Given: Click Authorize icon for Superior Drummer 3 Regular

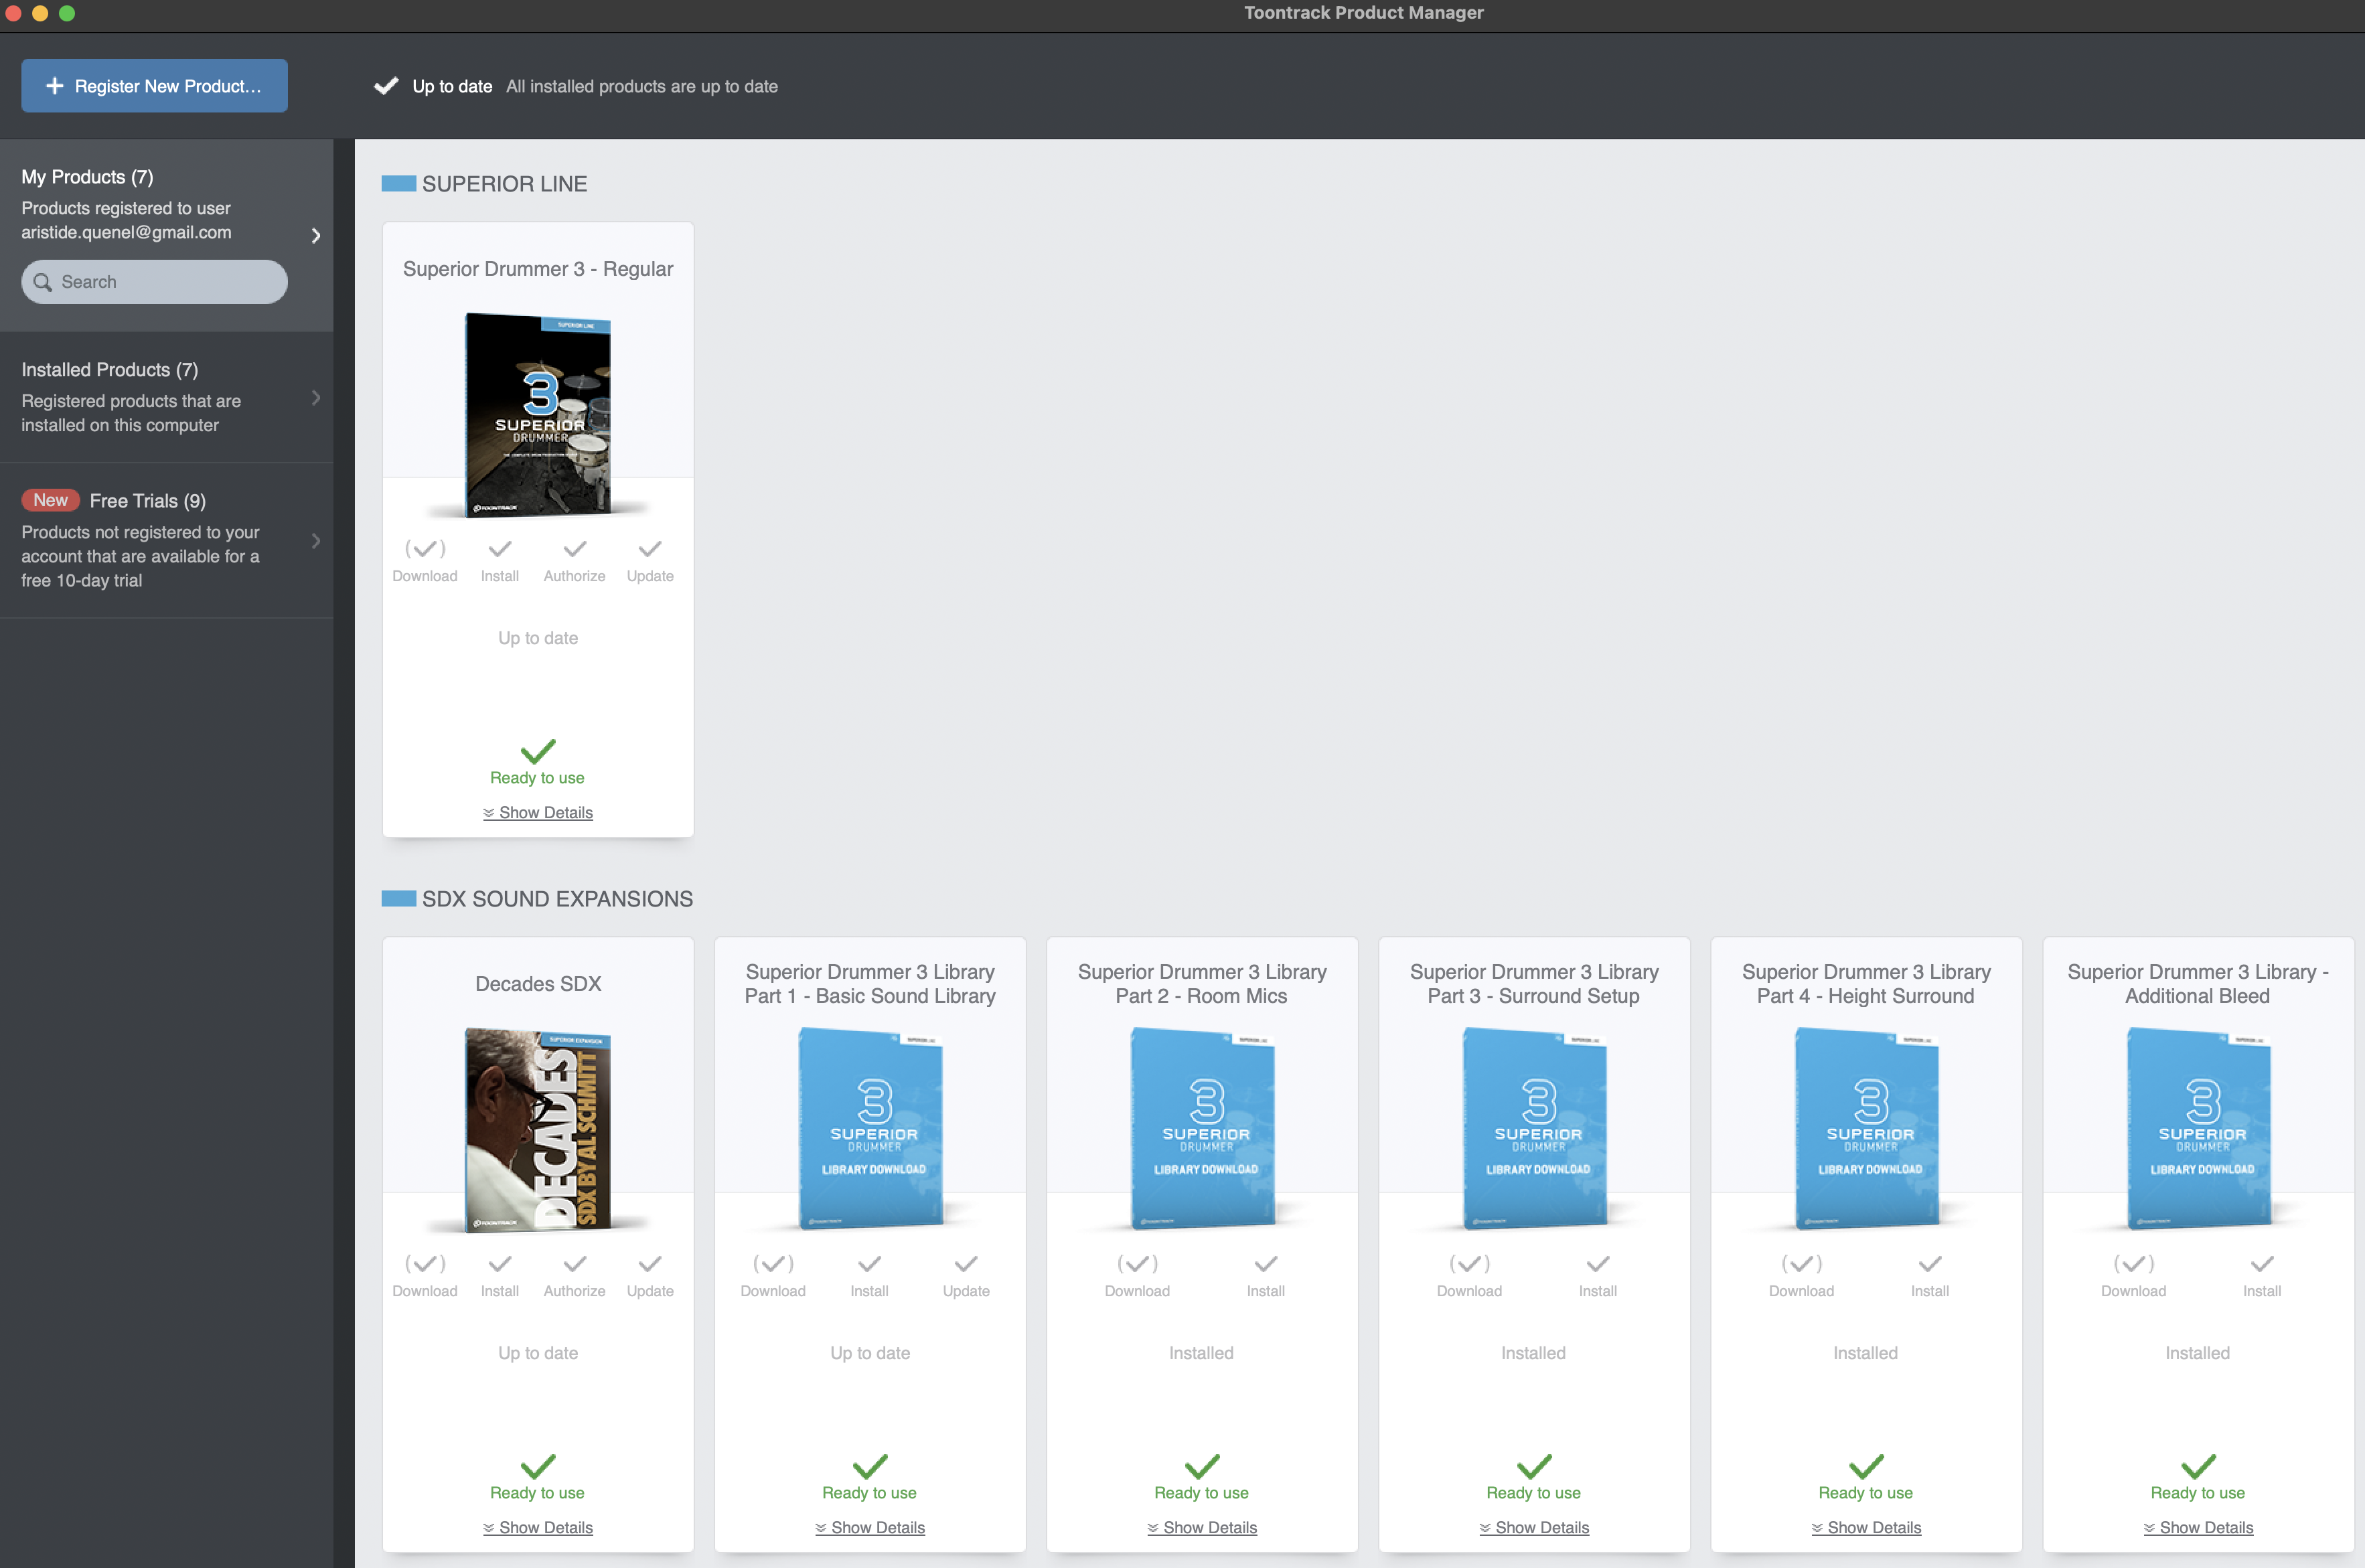Looking at the screenshot, I should (575, 549).
